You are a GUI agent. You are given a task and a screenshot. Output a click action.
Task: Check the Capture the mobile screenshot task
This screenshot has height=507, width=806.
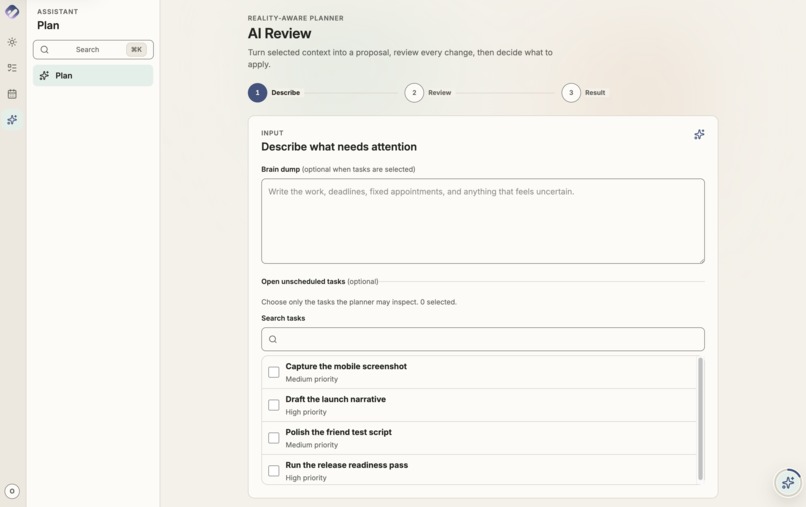(273, 372)
